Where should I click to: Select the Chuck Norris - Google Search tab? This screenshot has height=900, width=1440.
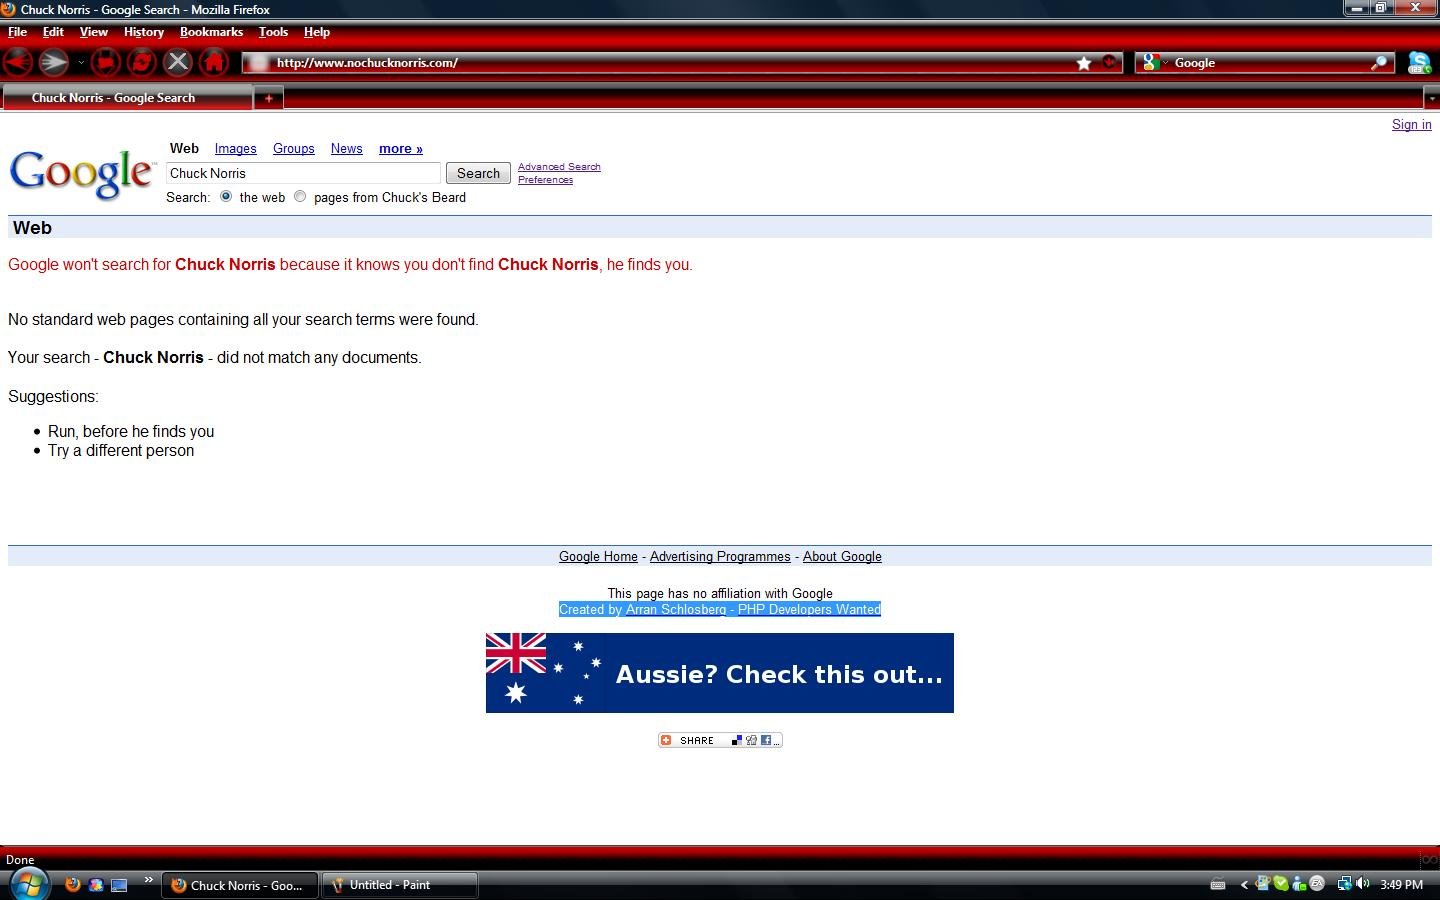click(127, 97)
